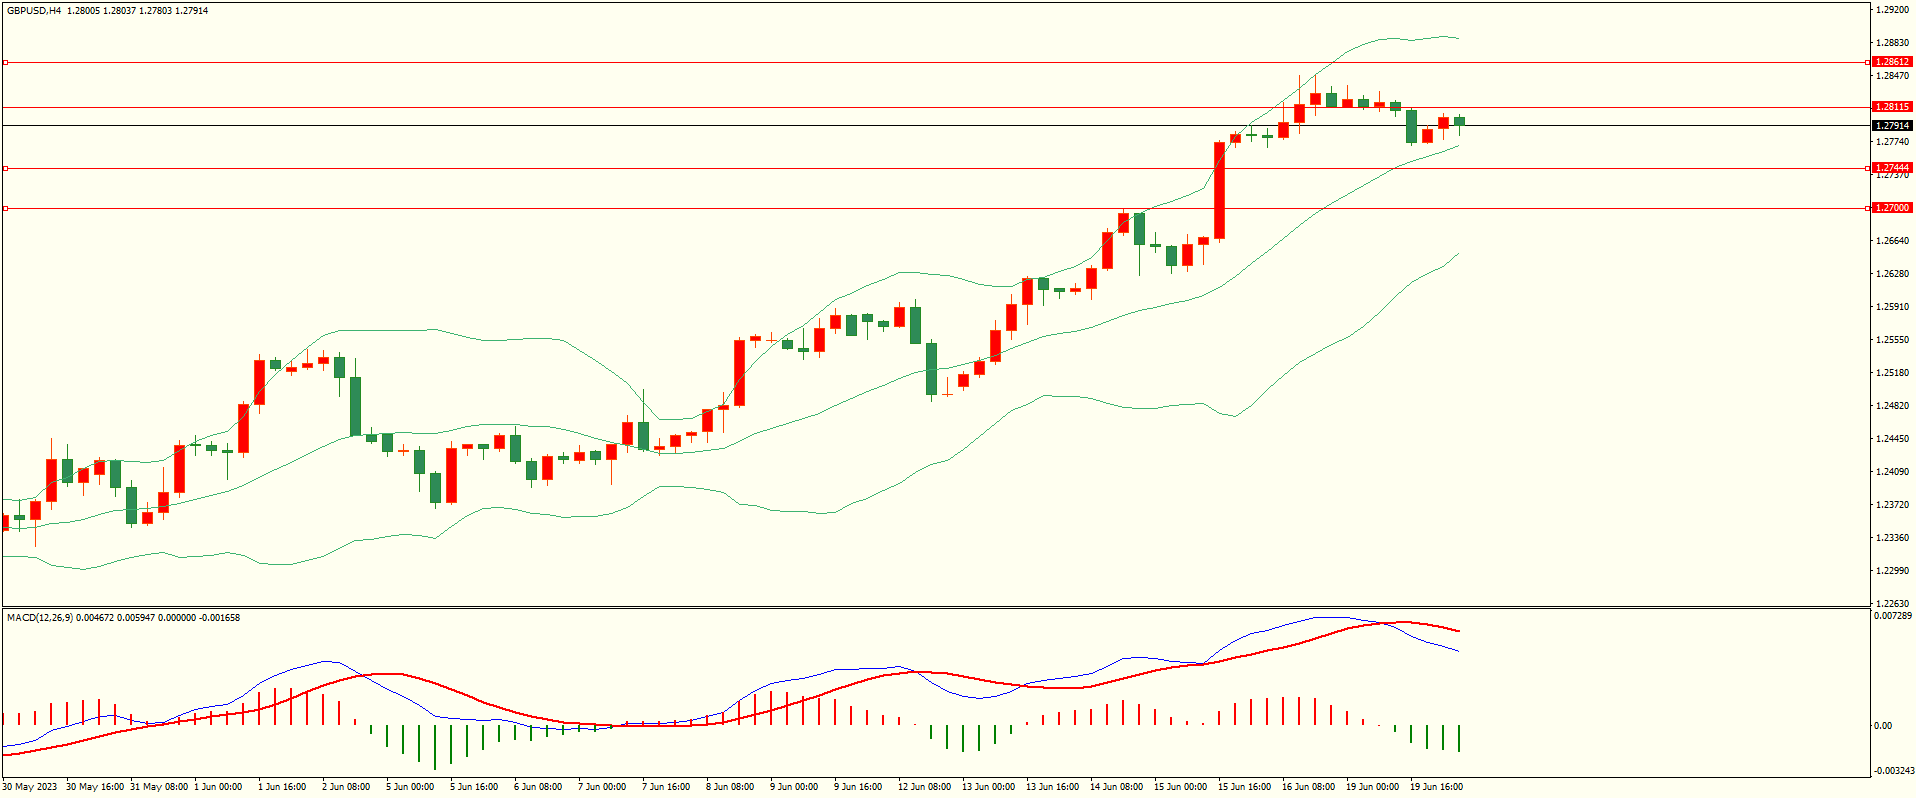Grab the left handle of the 1.27000 line

5,208
